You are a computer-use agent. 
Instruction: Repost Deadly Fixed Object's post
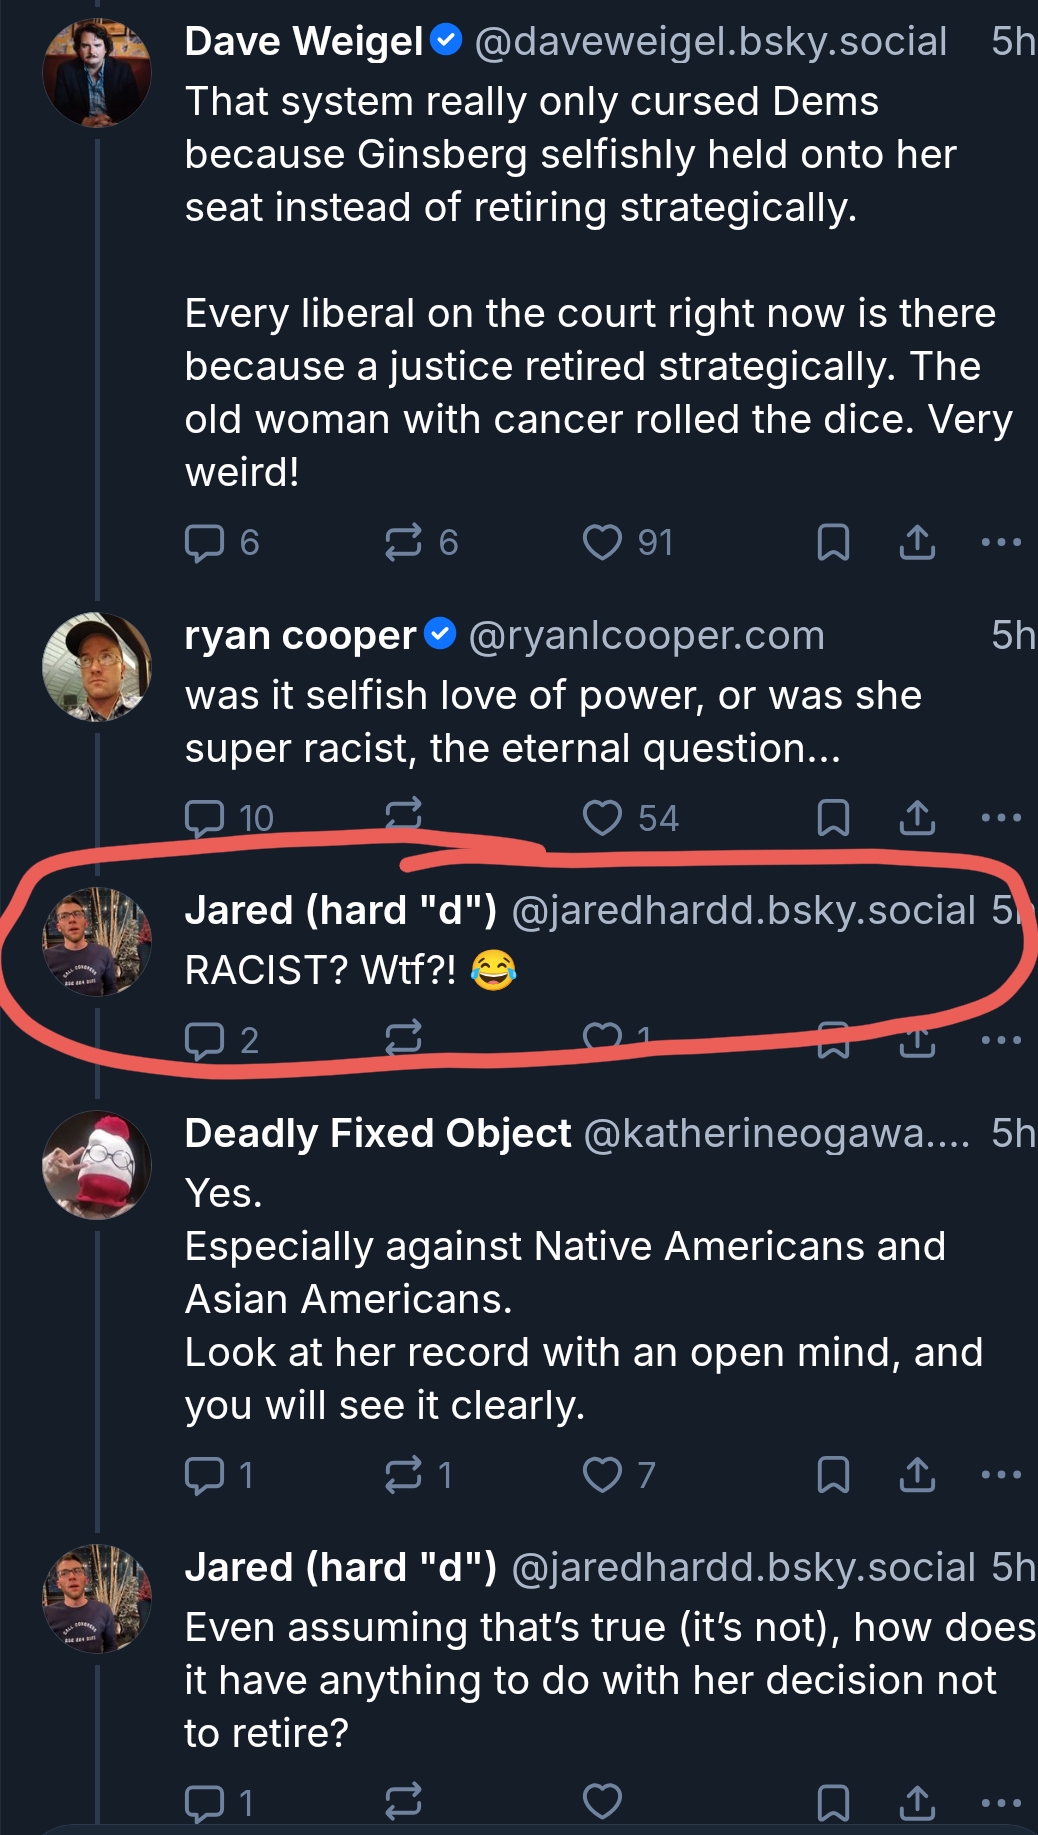click(403, 1475)
